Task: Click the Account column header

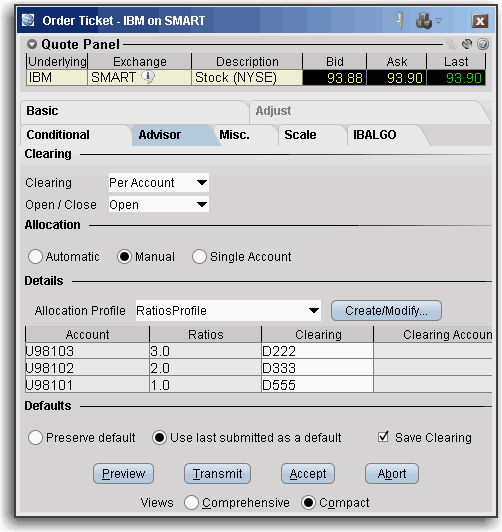Action: pyautogui.click(x=87, y=335)
